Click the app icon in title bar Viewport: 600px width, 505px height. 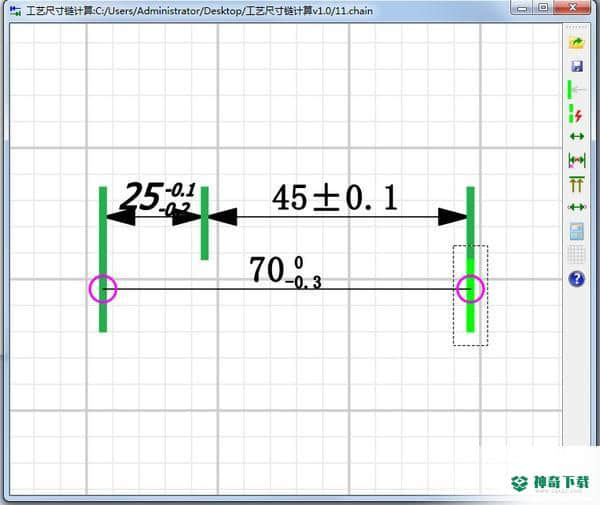coord(16,11)
